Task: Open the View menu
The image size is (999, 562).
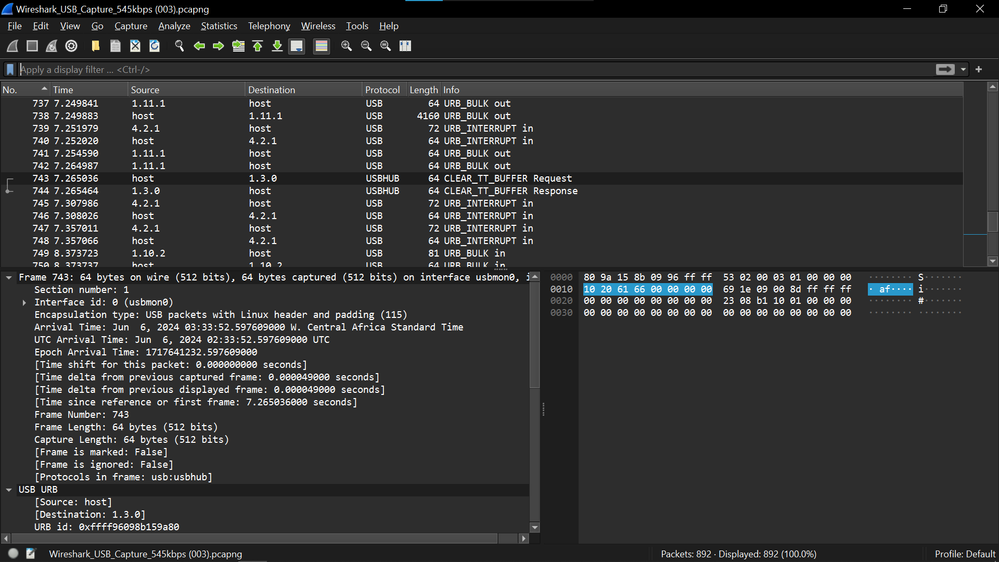Action: (69, 26)
